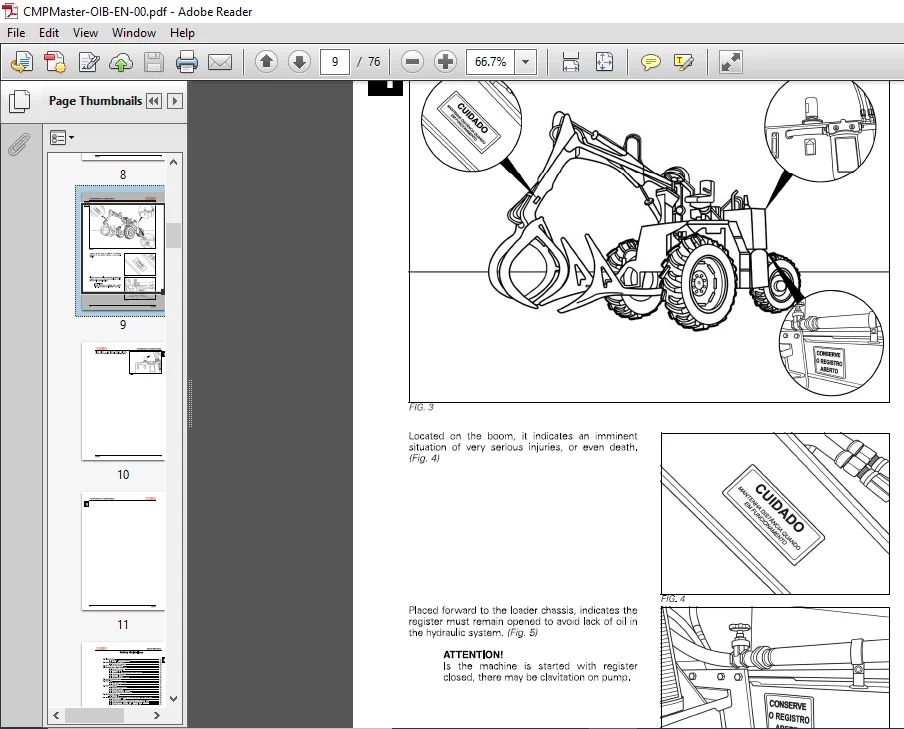Viewport: 904px width, 729px height.
Task: Go to previous page arrow
Action: [266, 61]
